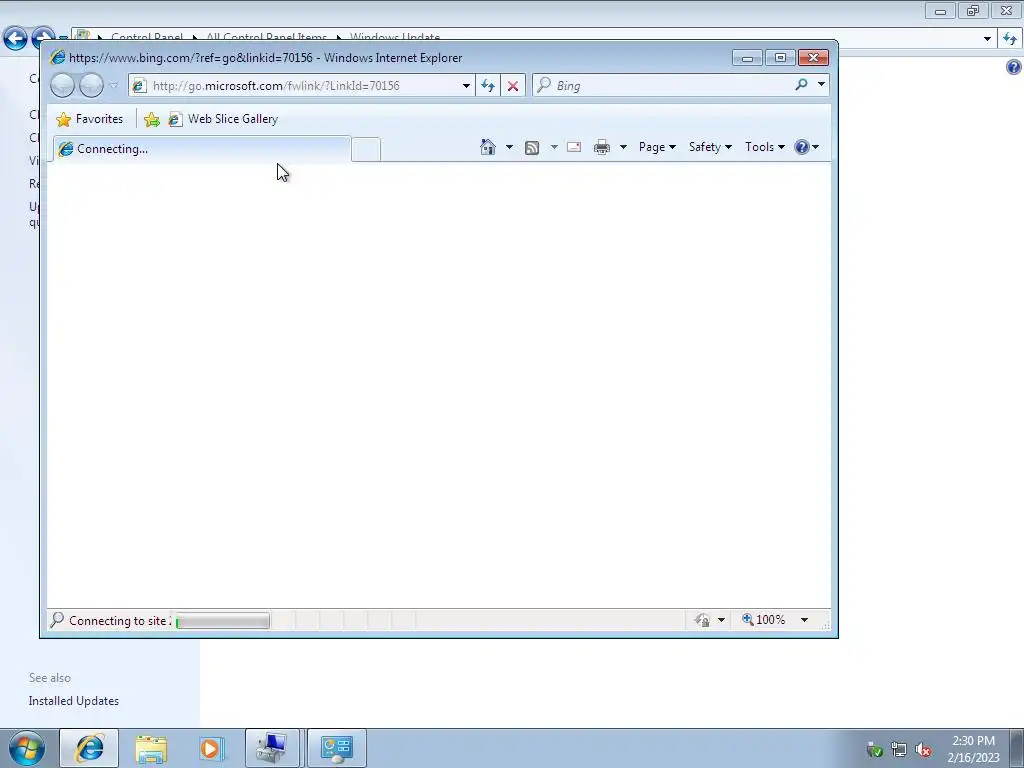Click the page loading progress bar
1024x768 pixels.
[223, 620]
